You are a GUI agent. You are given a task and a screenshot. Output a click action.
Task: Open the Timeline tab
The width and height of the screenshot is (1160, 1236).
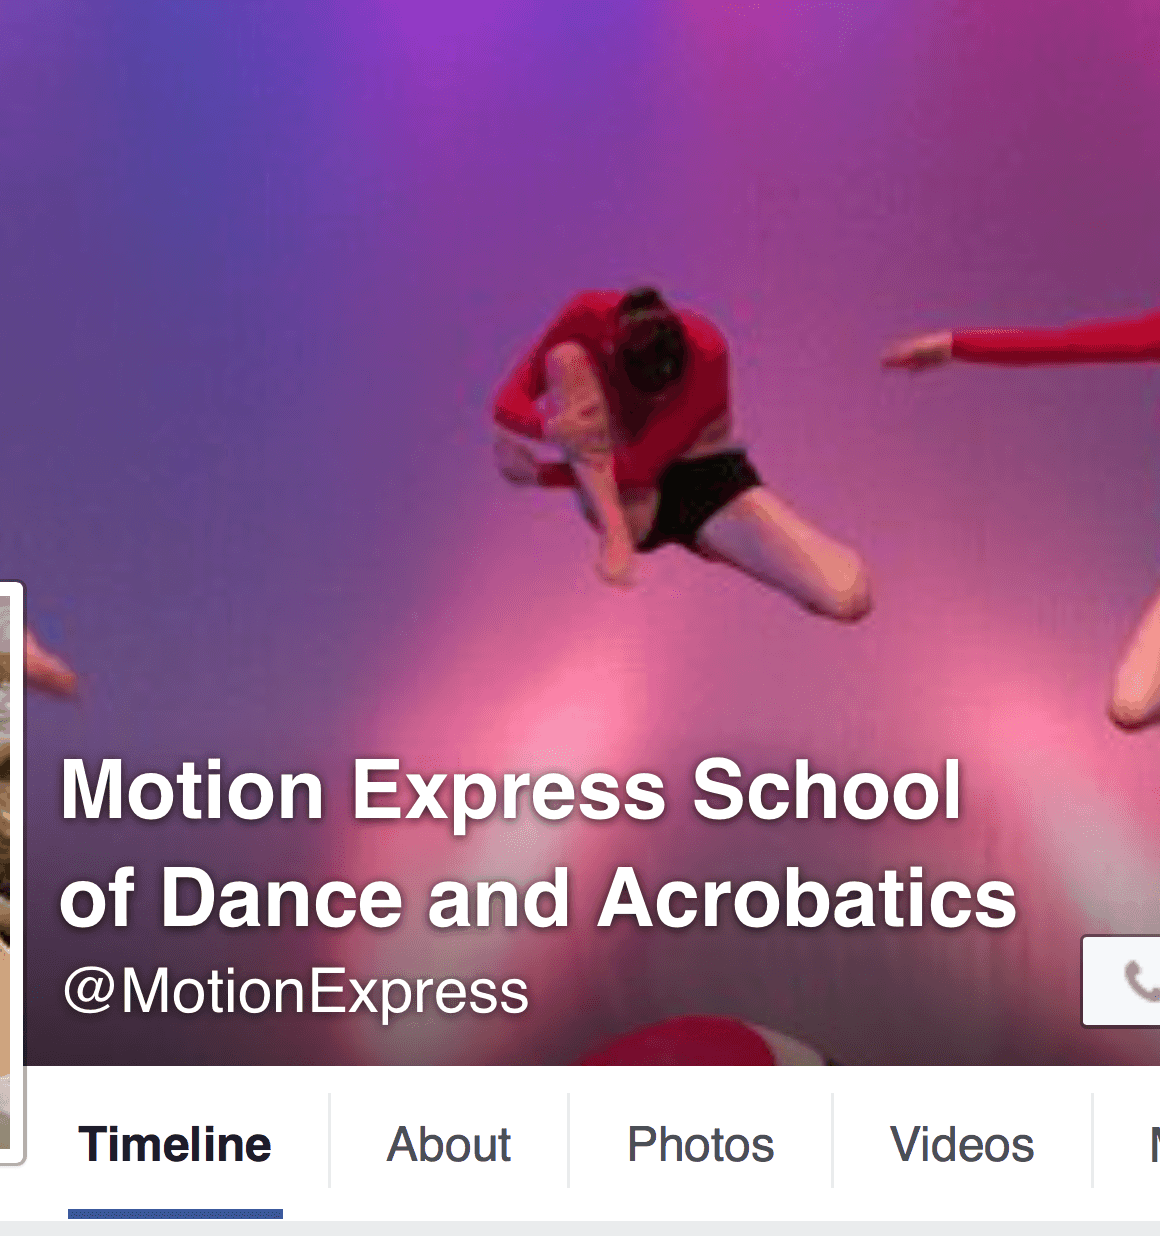coord(175,1144)
